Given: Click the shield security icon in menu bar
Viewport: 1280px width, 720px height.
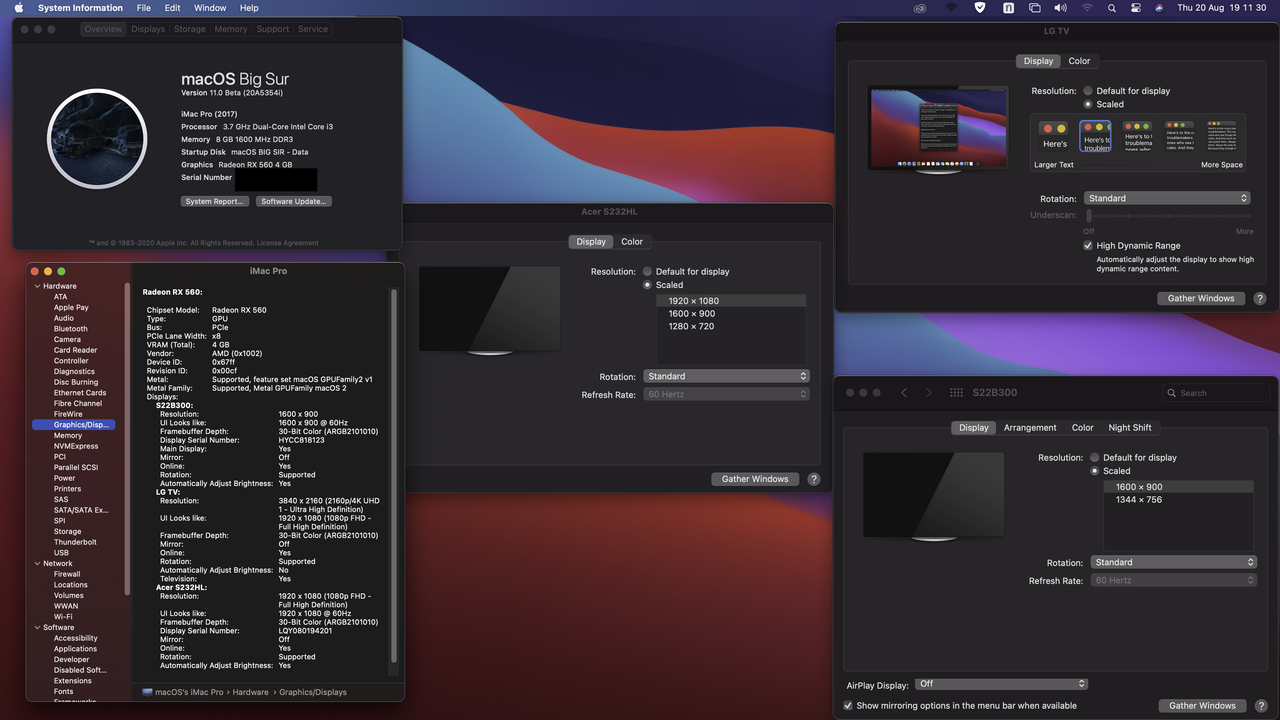Looking at the screenshot, I should click(980, 8).
